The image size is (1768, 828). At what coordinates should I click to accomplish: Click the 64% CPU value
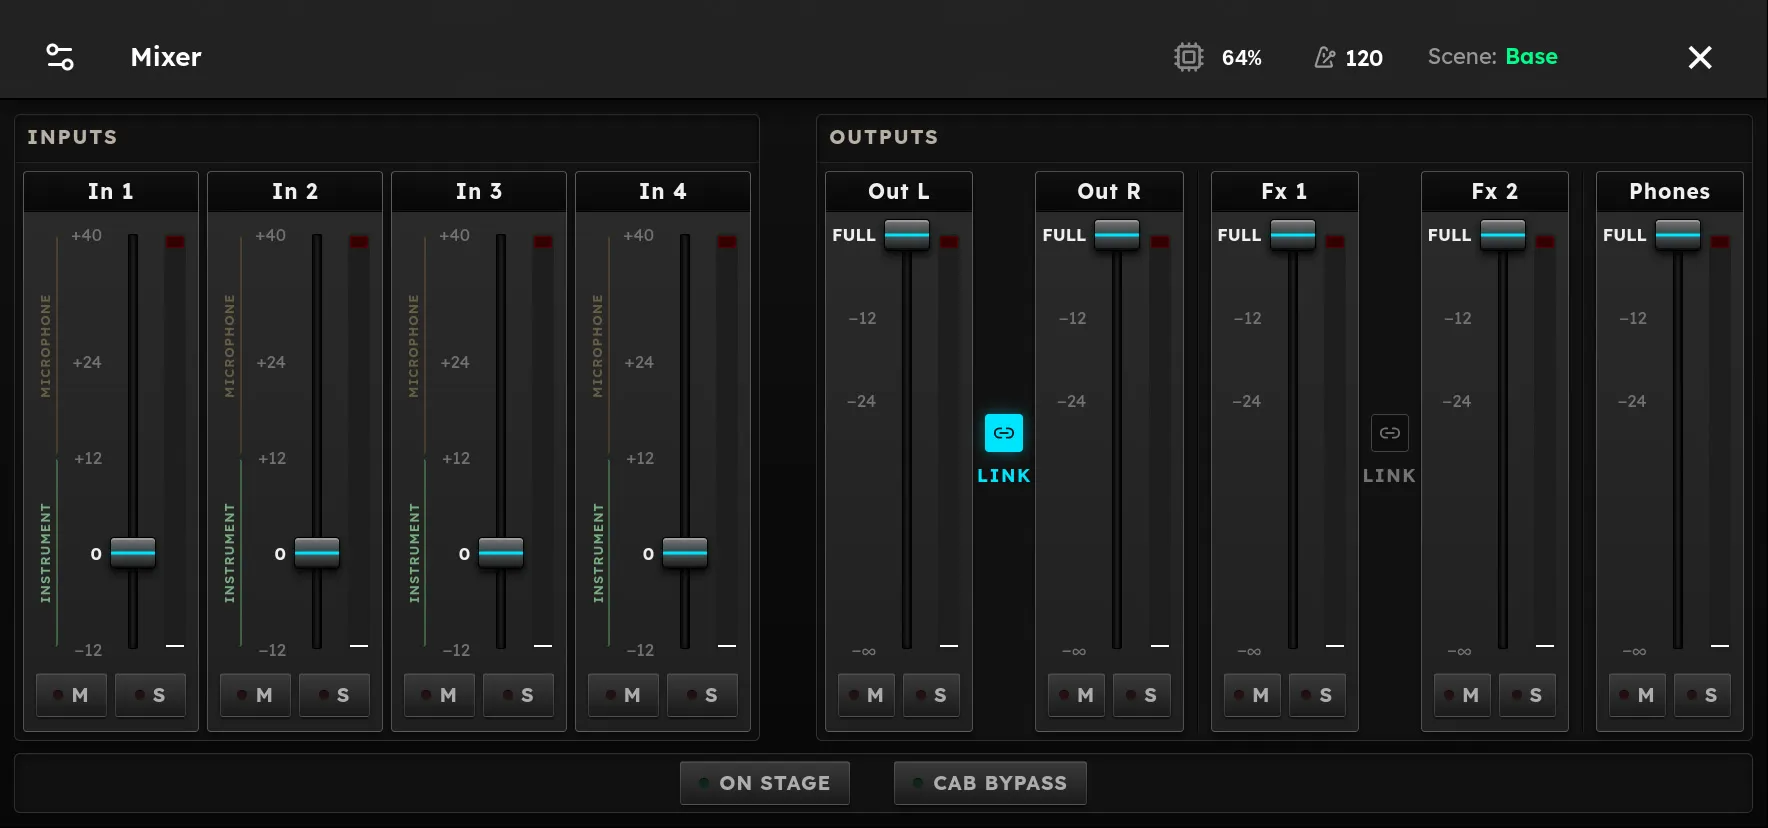pyautogui.click(x=1242, y=58)
